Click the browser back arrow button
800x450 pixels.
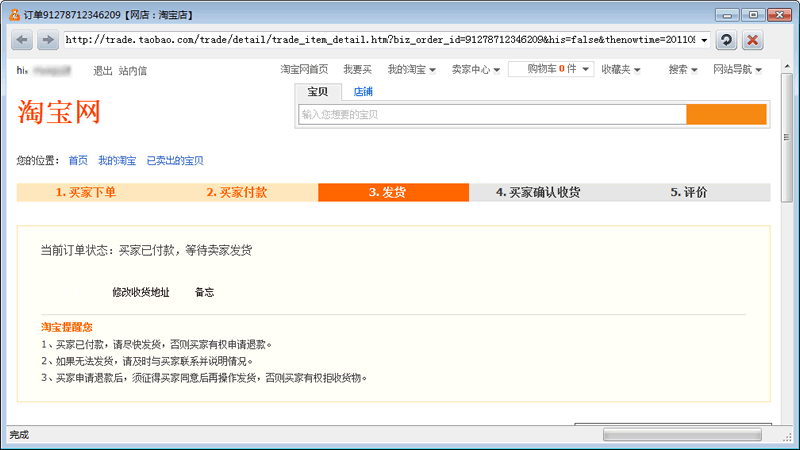click(22, 40)
